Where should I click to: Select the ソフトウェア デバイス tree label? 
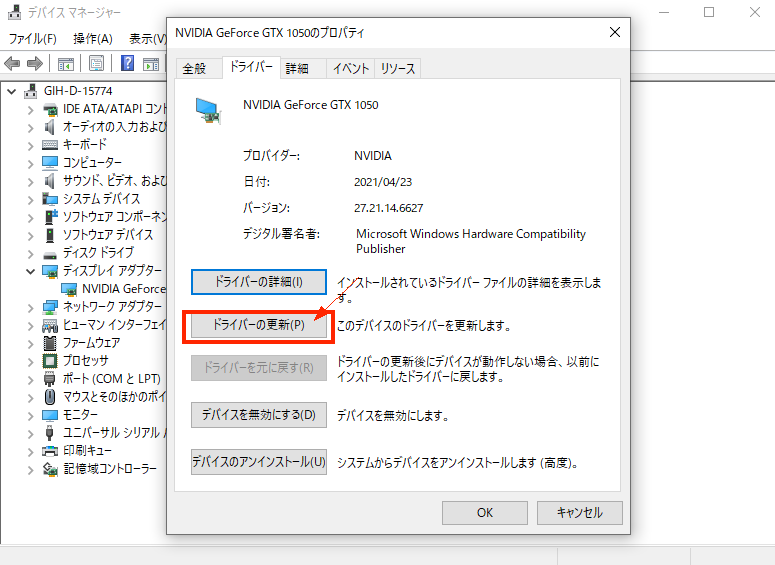pyautogui.click(x=108, y=235)
